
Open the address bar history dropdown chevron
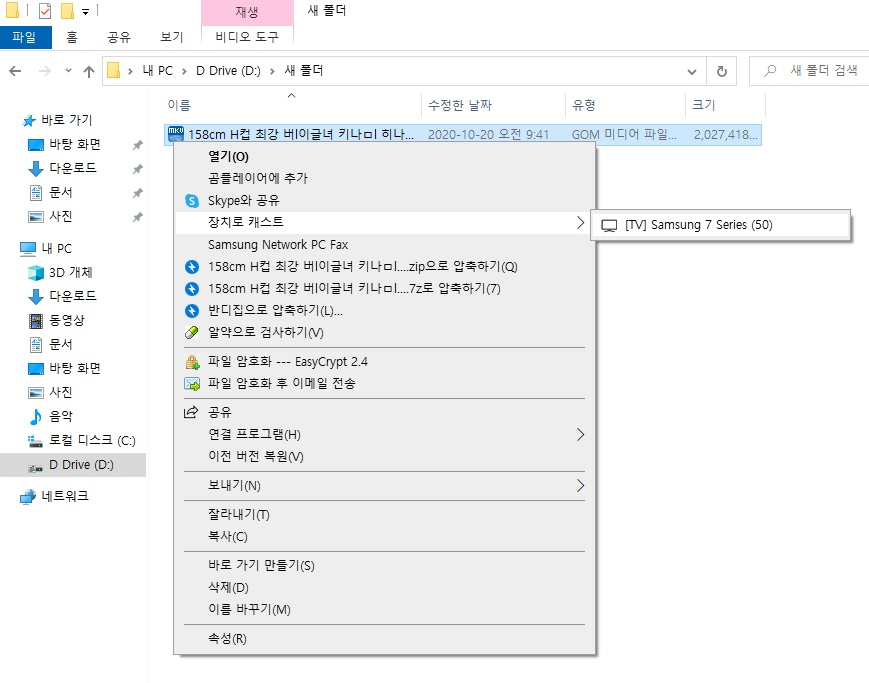(692, 71)
